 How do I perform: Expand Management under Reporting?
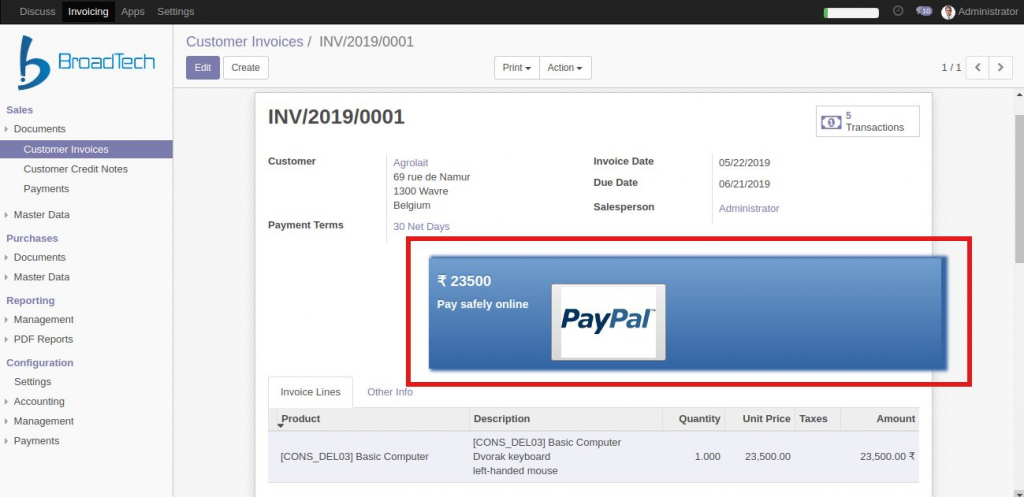coord(43,319)
